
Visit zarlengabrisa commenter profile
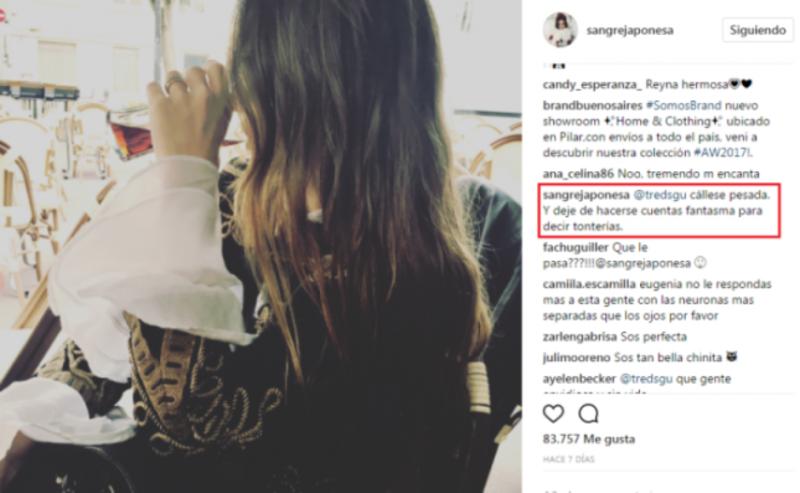pos(580,337)
